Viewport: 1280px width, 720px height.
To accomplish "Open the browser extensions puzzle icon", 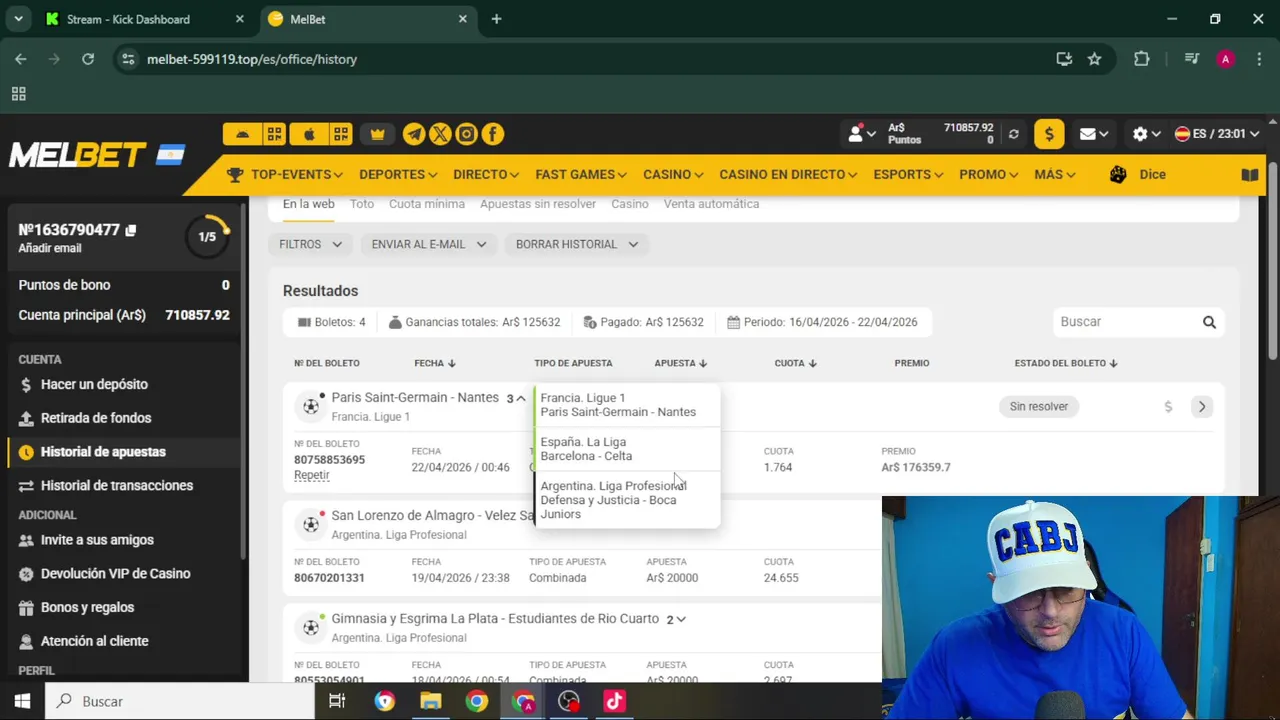I will point(1141,59).
